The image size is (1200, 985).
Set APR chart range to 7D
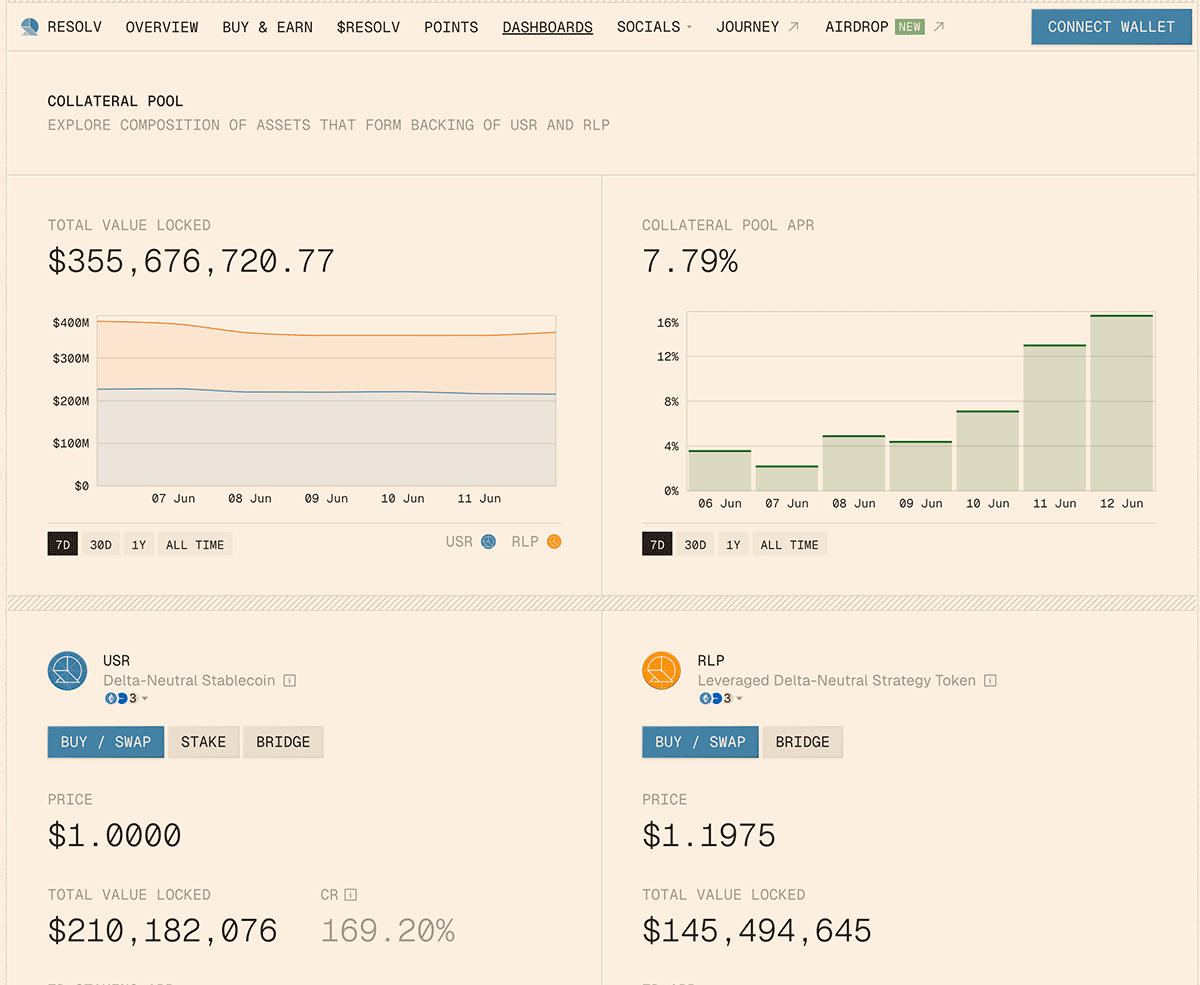(657, 545)
